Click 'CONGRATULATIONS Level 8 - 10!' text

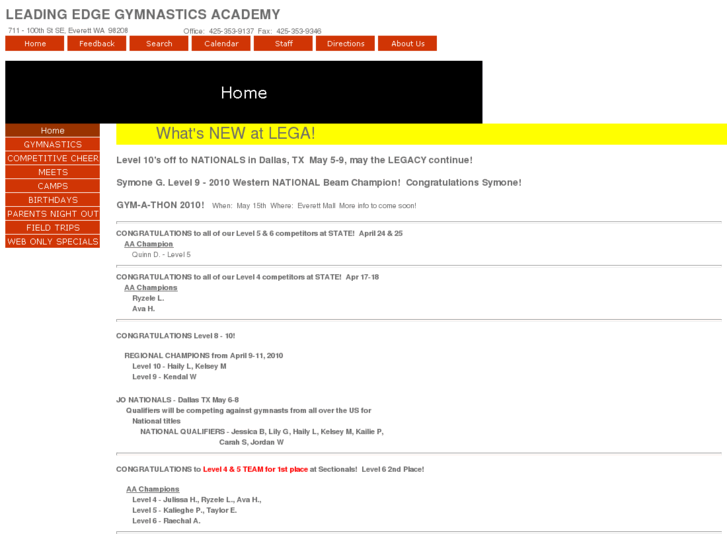click(x=176, y=336)
